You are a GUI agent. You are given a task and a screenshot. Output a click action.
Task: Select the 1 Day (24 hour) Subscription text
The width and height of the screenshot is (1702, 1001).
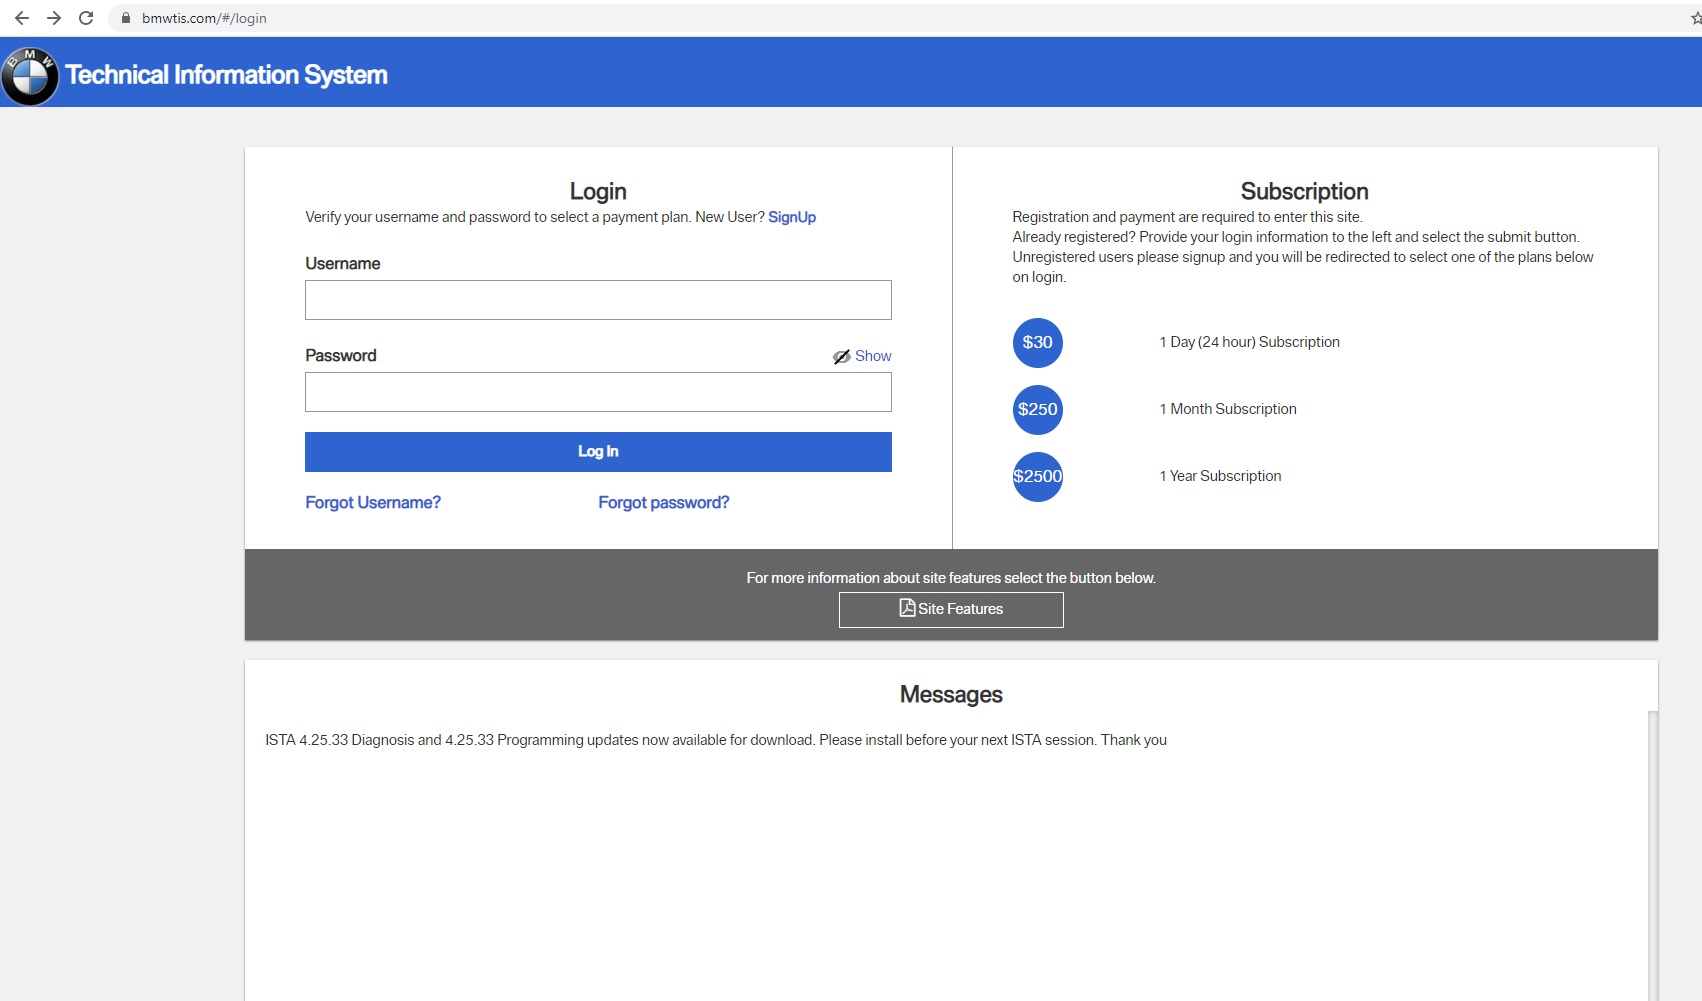click(x=1250, y=342)
